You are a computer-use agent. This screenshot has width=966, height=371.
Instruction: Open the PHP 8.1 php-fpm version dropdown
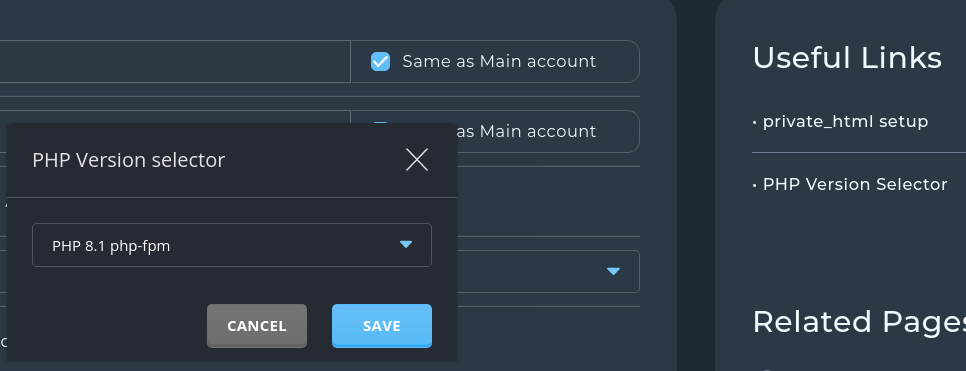point(232,245)
